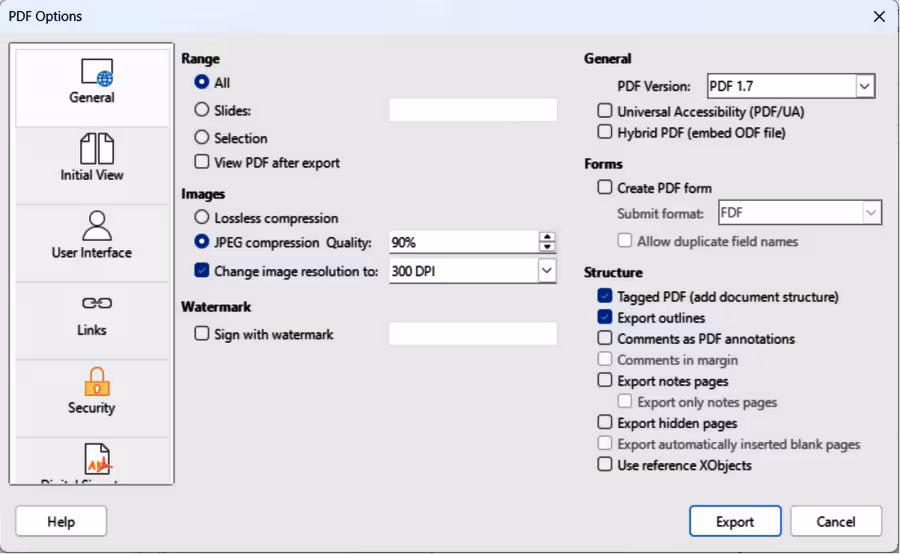Click the watermark text input field
The width and height of the screenshot is (900, 554).
click(x=473, y=334)
